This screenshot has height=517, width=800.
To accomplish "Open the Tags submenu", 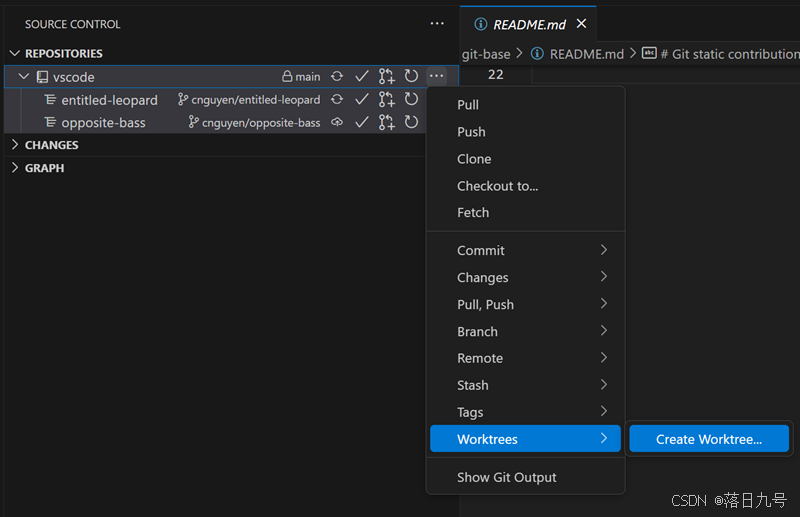I will 526,412.
